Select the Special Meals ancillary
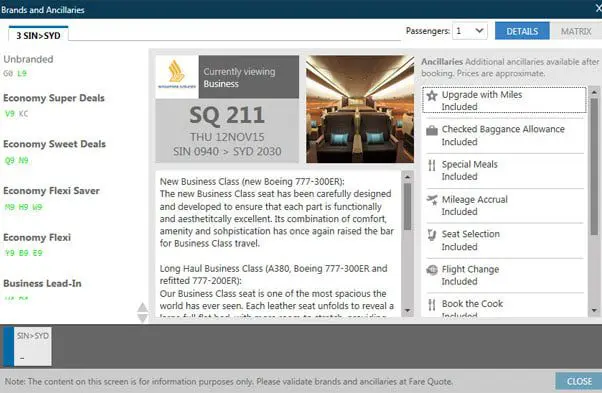Screen dimensions: 602x393 pos(504,170)
